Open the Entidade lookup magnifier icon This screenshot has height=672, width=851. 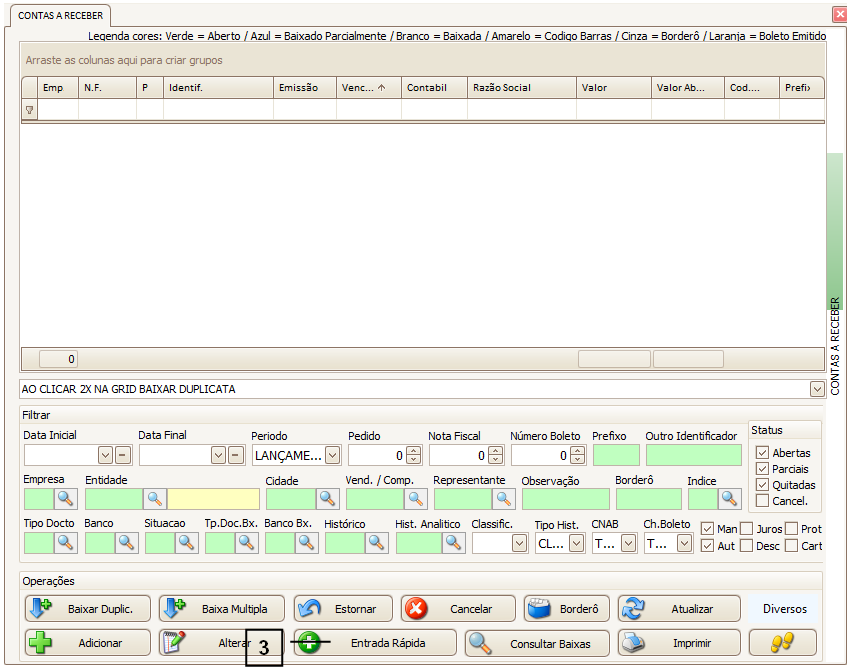(x=155, y=498)
